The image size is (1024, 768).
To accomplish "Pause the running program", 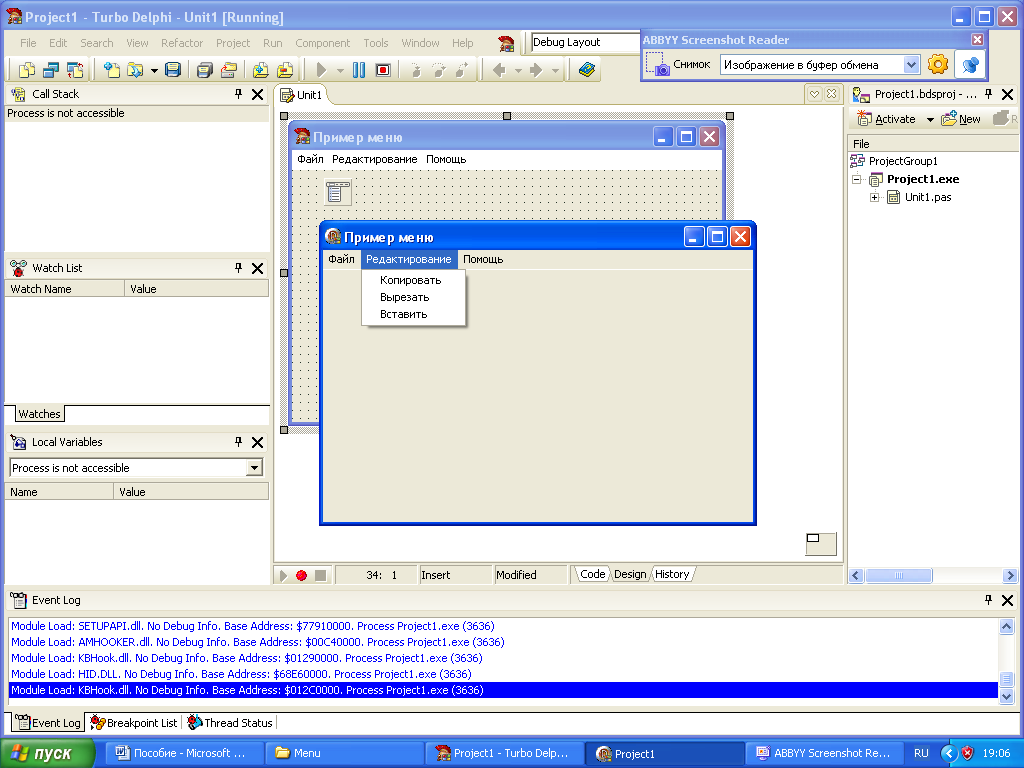I will (x=359, y=69).
